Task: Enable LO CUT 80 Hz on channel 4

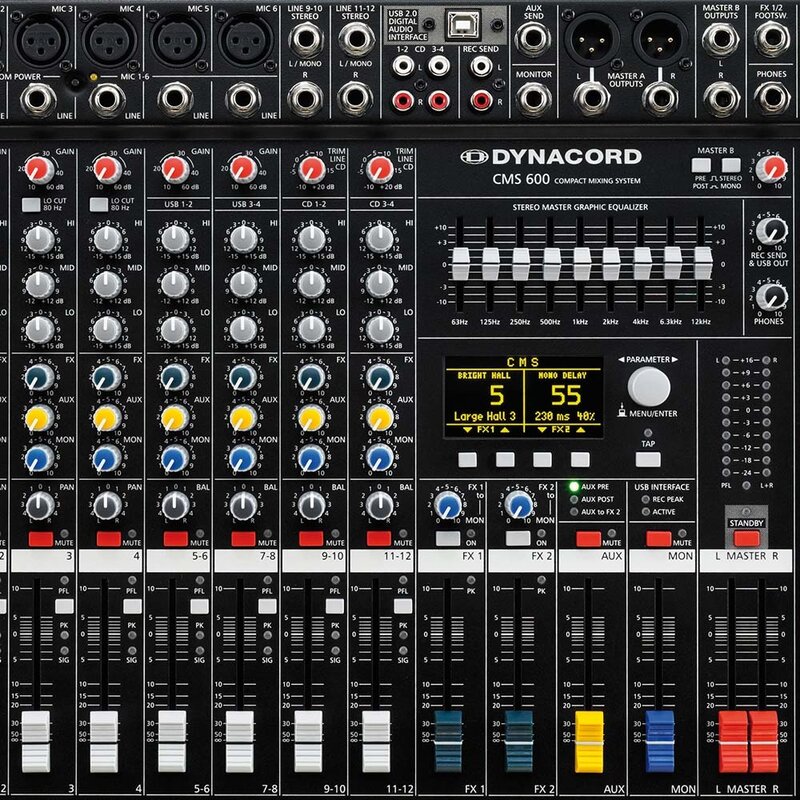Action: click(97, 204)
